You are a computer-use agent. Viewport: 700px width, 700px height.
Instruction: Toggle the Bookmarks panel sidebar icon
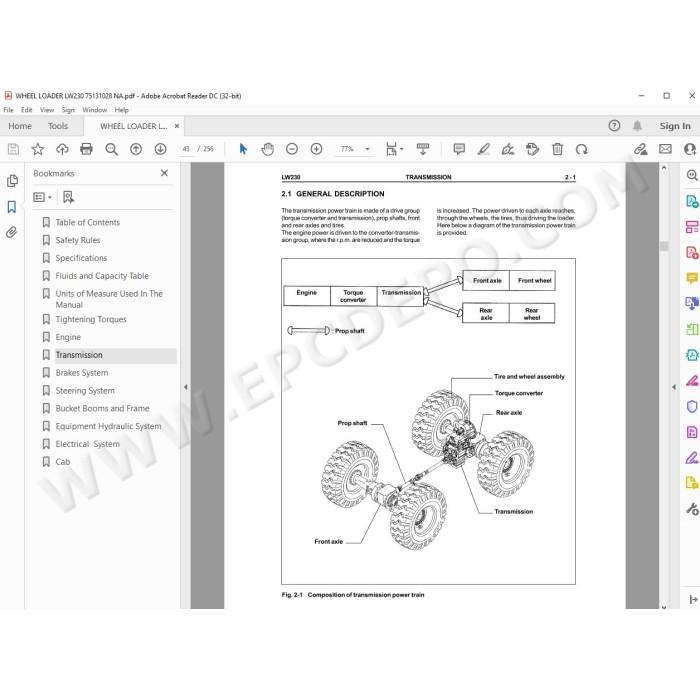[x=12, y=207]
